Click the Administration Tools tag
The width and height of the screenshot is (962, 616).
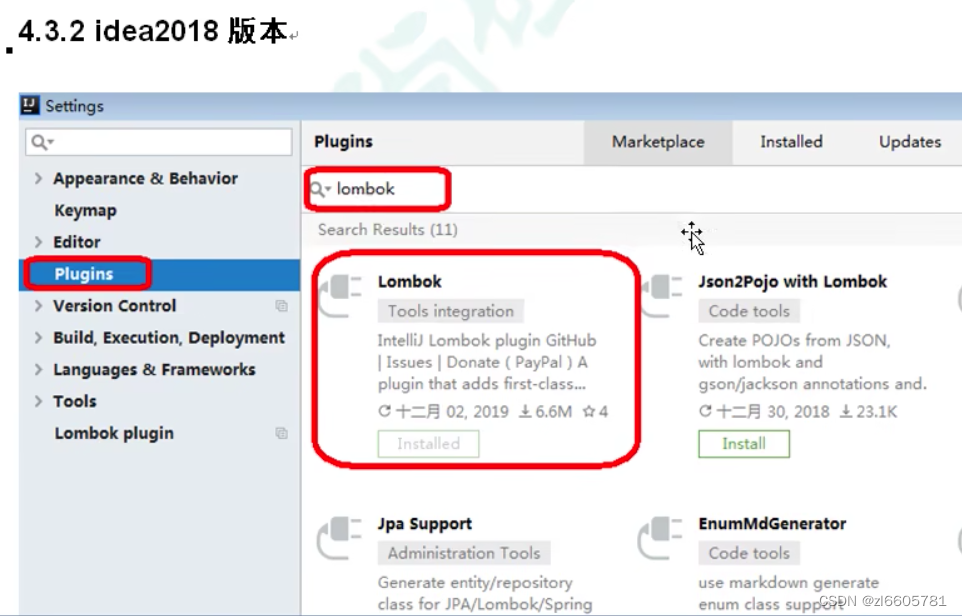tap(464, 553)
